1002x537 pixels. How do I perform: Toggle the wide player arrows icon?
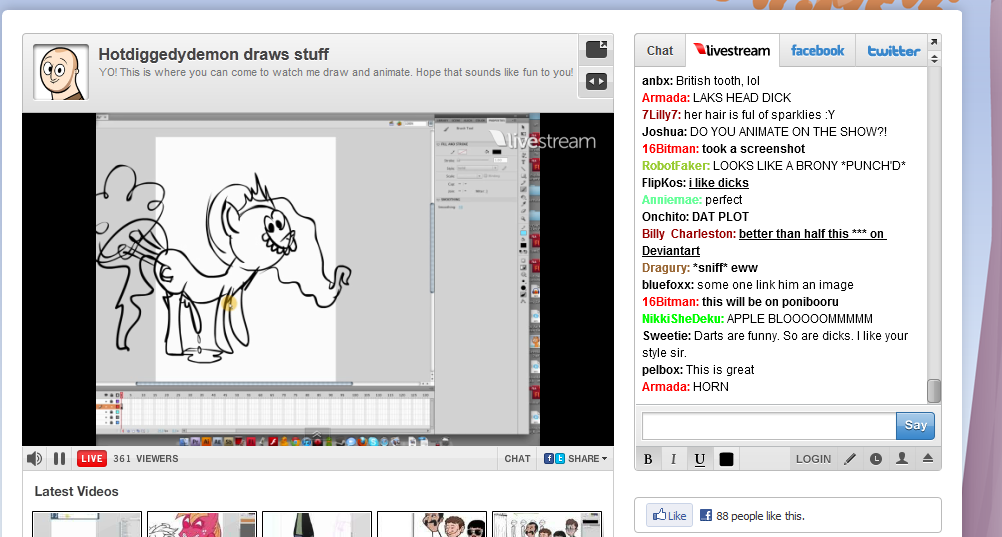596,81
